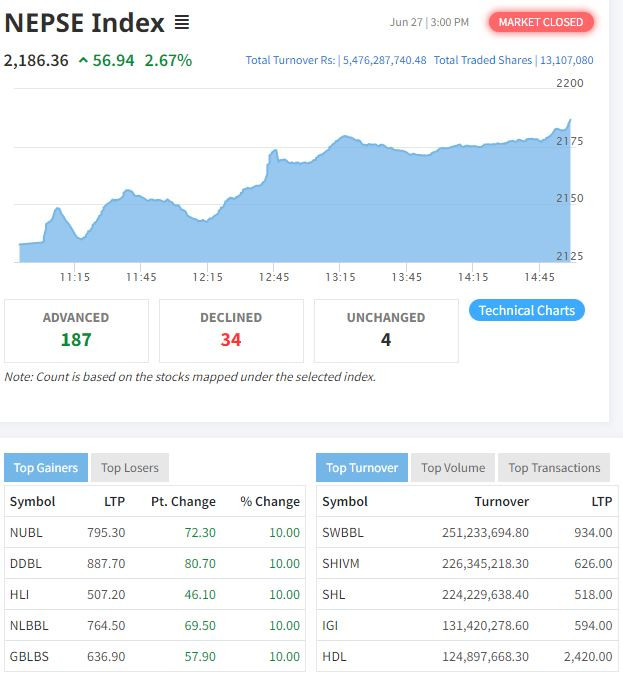Viewport: 623px width, 683px height.
Task: Select the Top Turnover tab
Action: [x=362, y=468]
